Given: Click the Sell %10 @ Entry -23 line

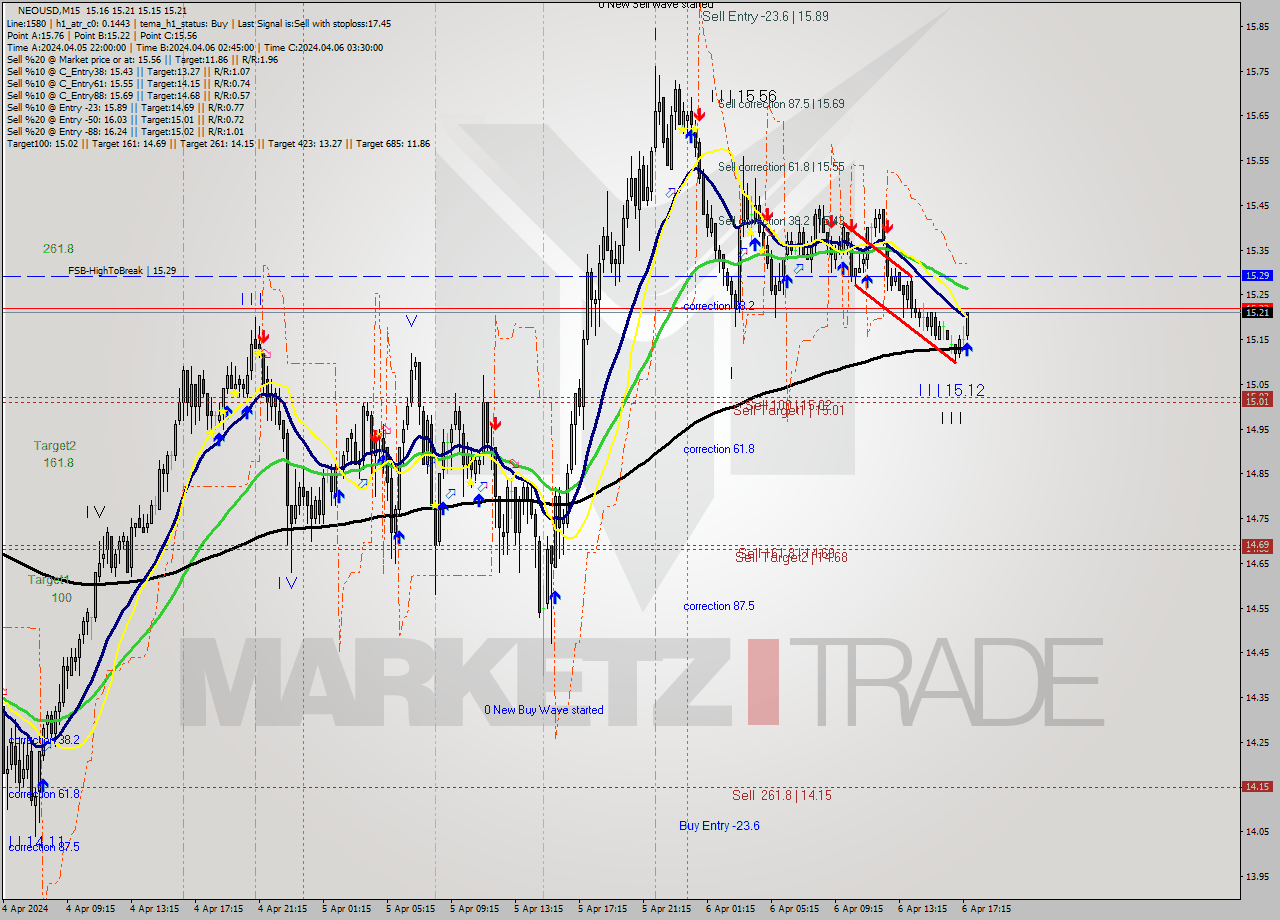Looking at the screenshot, I should 125,107.
